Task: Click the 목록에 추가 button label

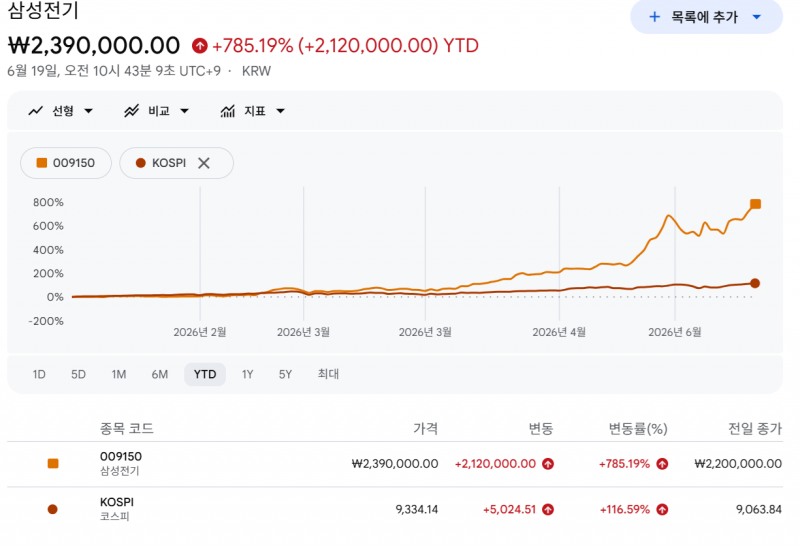Action: [704, 17]
